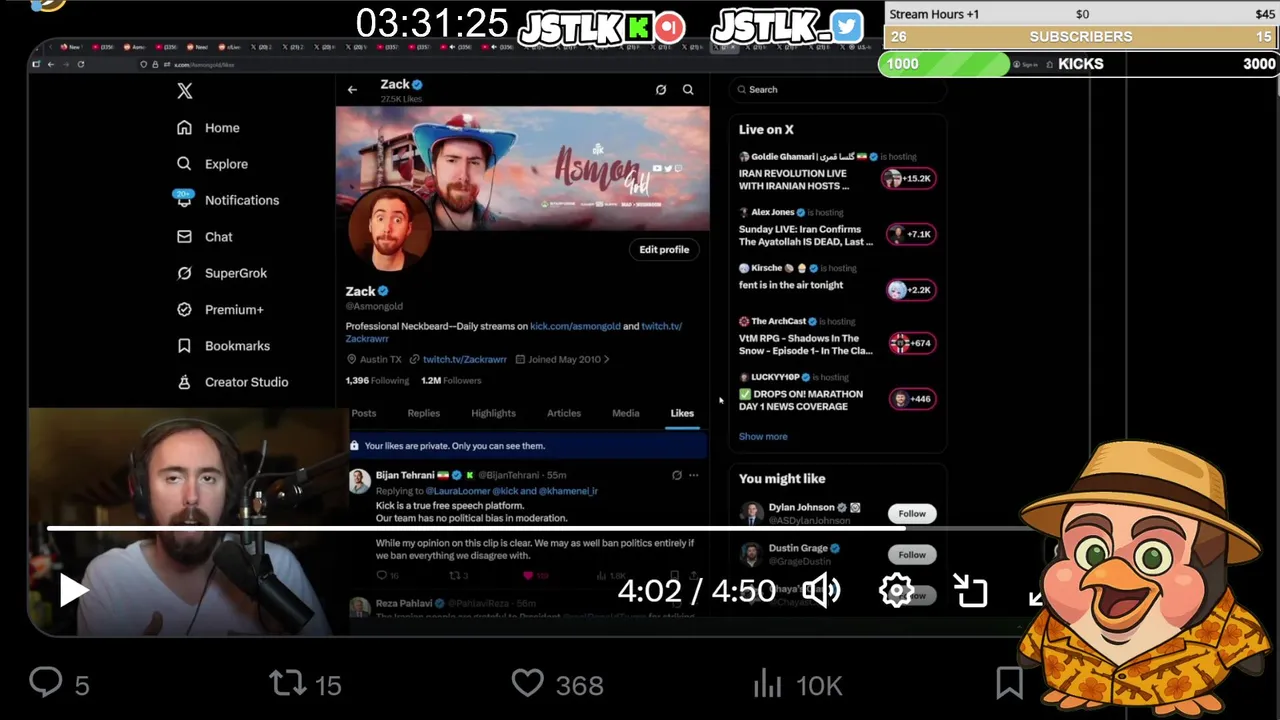Click the 4:02 / 4:50 time display
Viewport: 1280px width, 720px height.
tap(697, 591)
